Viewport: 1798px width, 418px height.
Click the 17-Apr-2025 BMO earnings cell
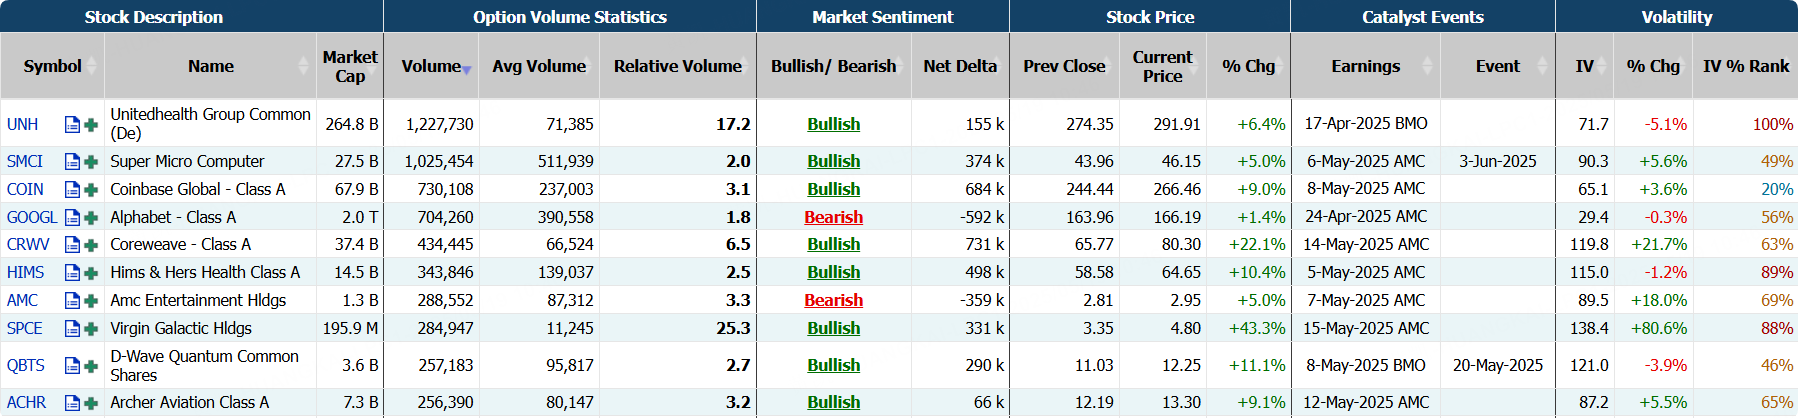[1365, 124]
